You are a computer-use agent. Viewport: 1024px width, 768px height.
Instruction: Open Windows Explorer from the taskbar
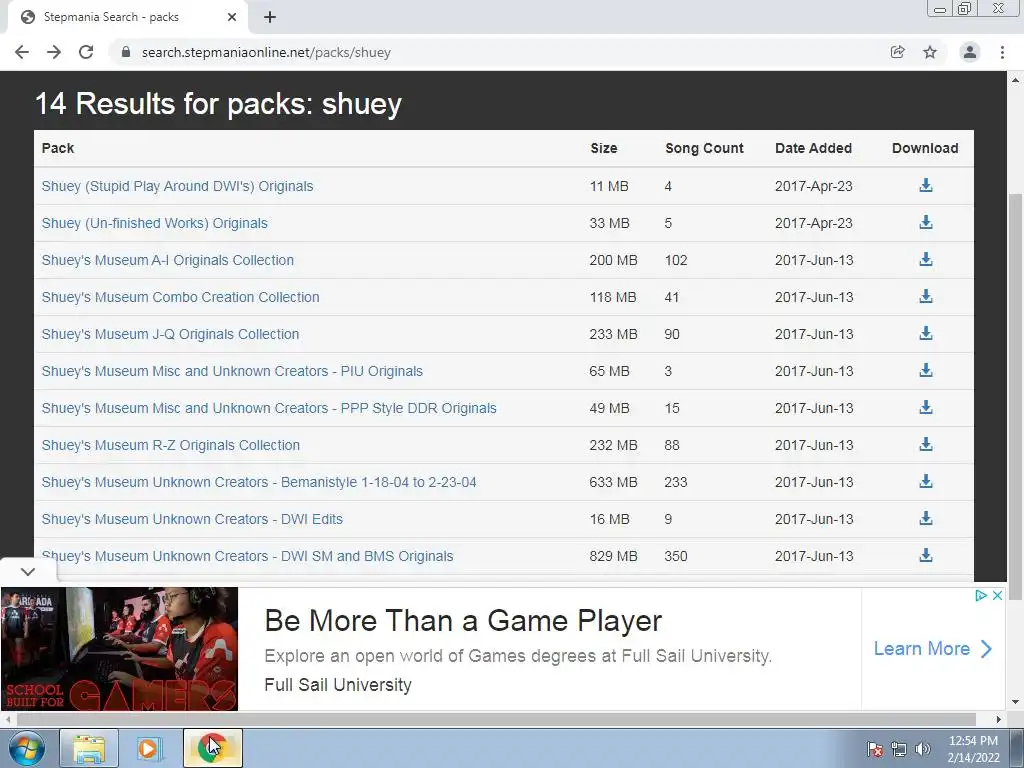(89, 748)
